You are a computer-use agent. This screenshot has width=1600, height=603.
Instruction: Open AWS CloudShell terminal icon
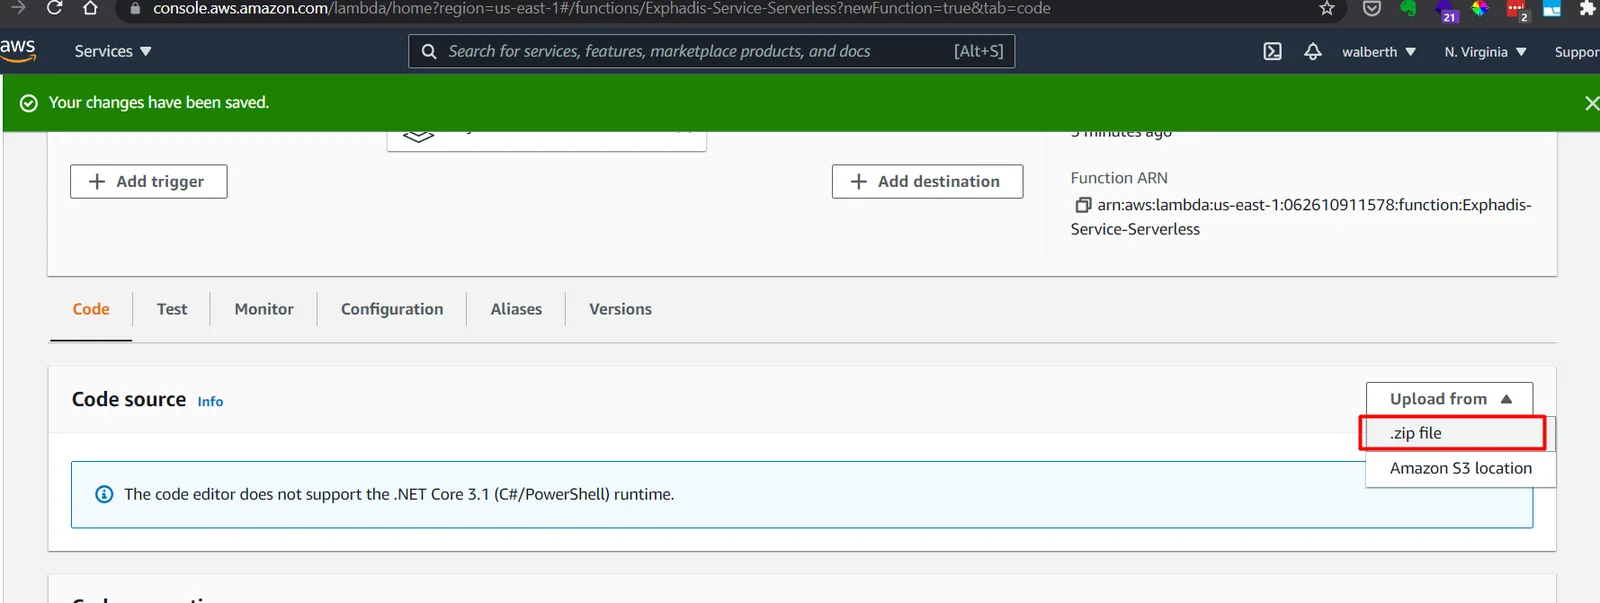point(1272,51)
